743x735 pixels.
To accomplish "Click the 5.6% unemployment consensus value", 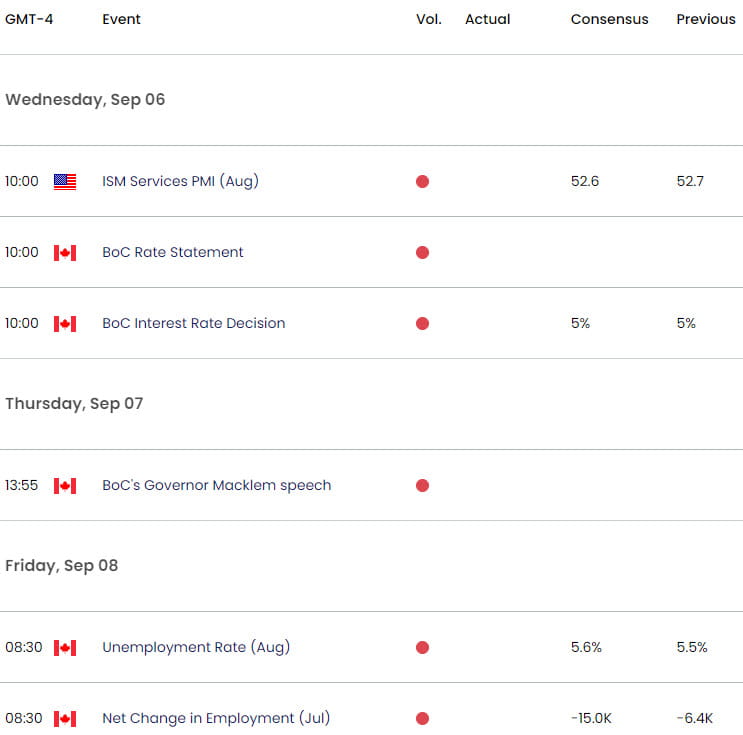I will 586,647.
